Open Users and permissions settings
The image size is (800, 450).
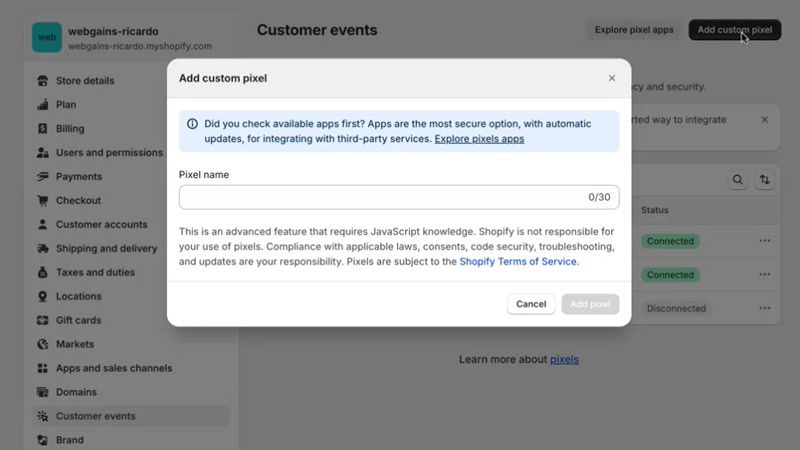(x=108, y=153)
